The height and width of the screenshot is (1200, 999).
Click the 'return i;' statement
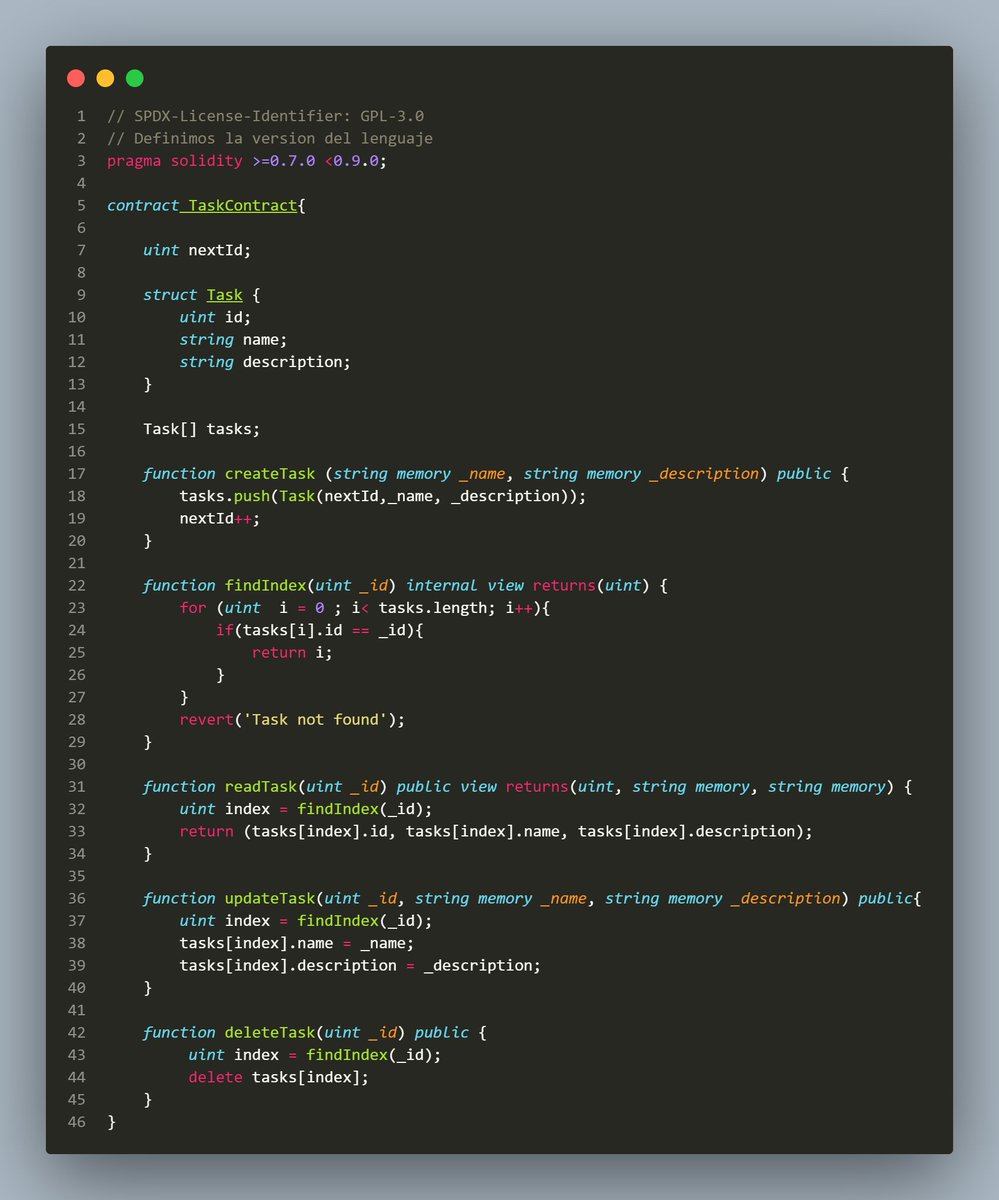coord(292,652)
